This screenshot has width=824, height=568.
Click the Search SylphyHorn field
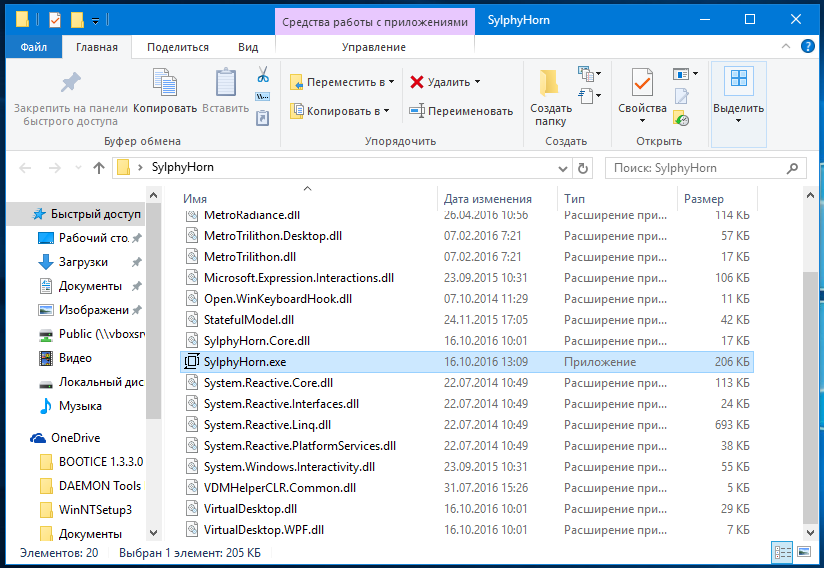pos(705,168)
